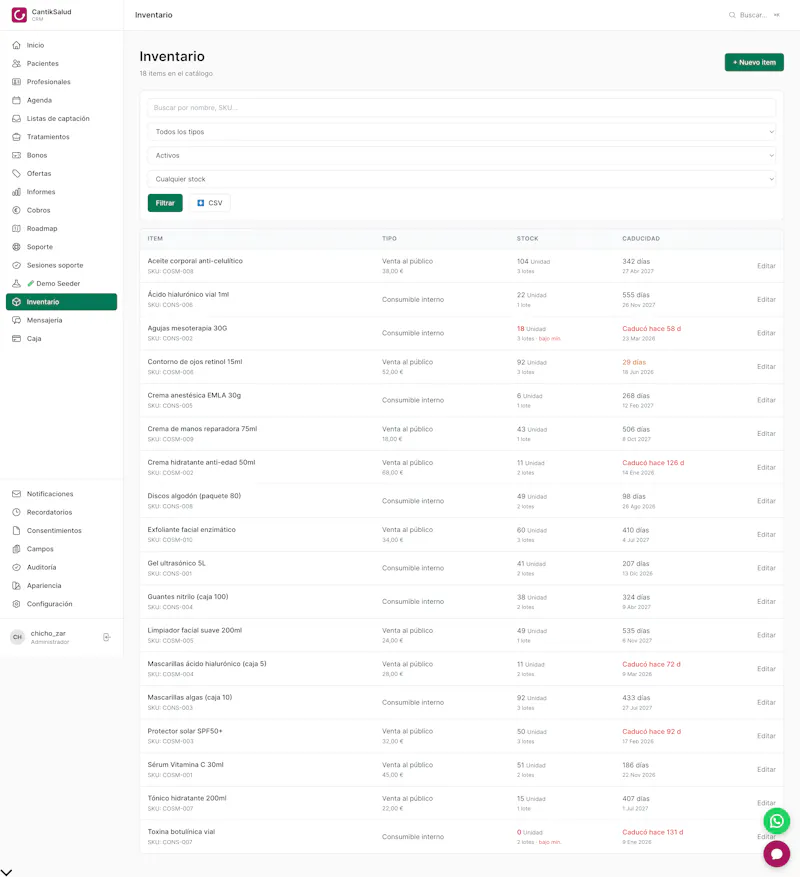Expand the Cualquier stock dropdown
This screenshot has height=877, width=800.
pyautogui.click(x=462, y=179)
